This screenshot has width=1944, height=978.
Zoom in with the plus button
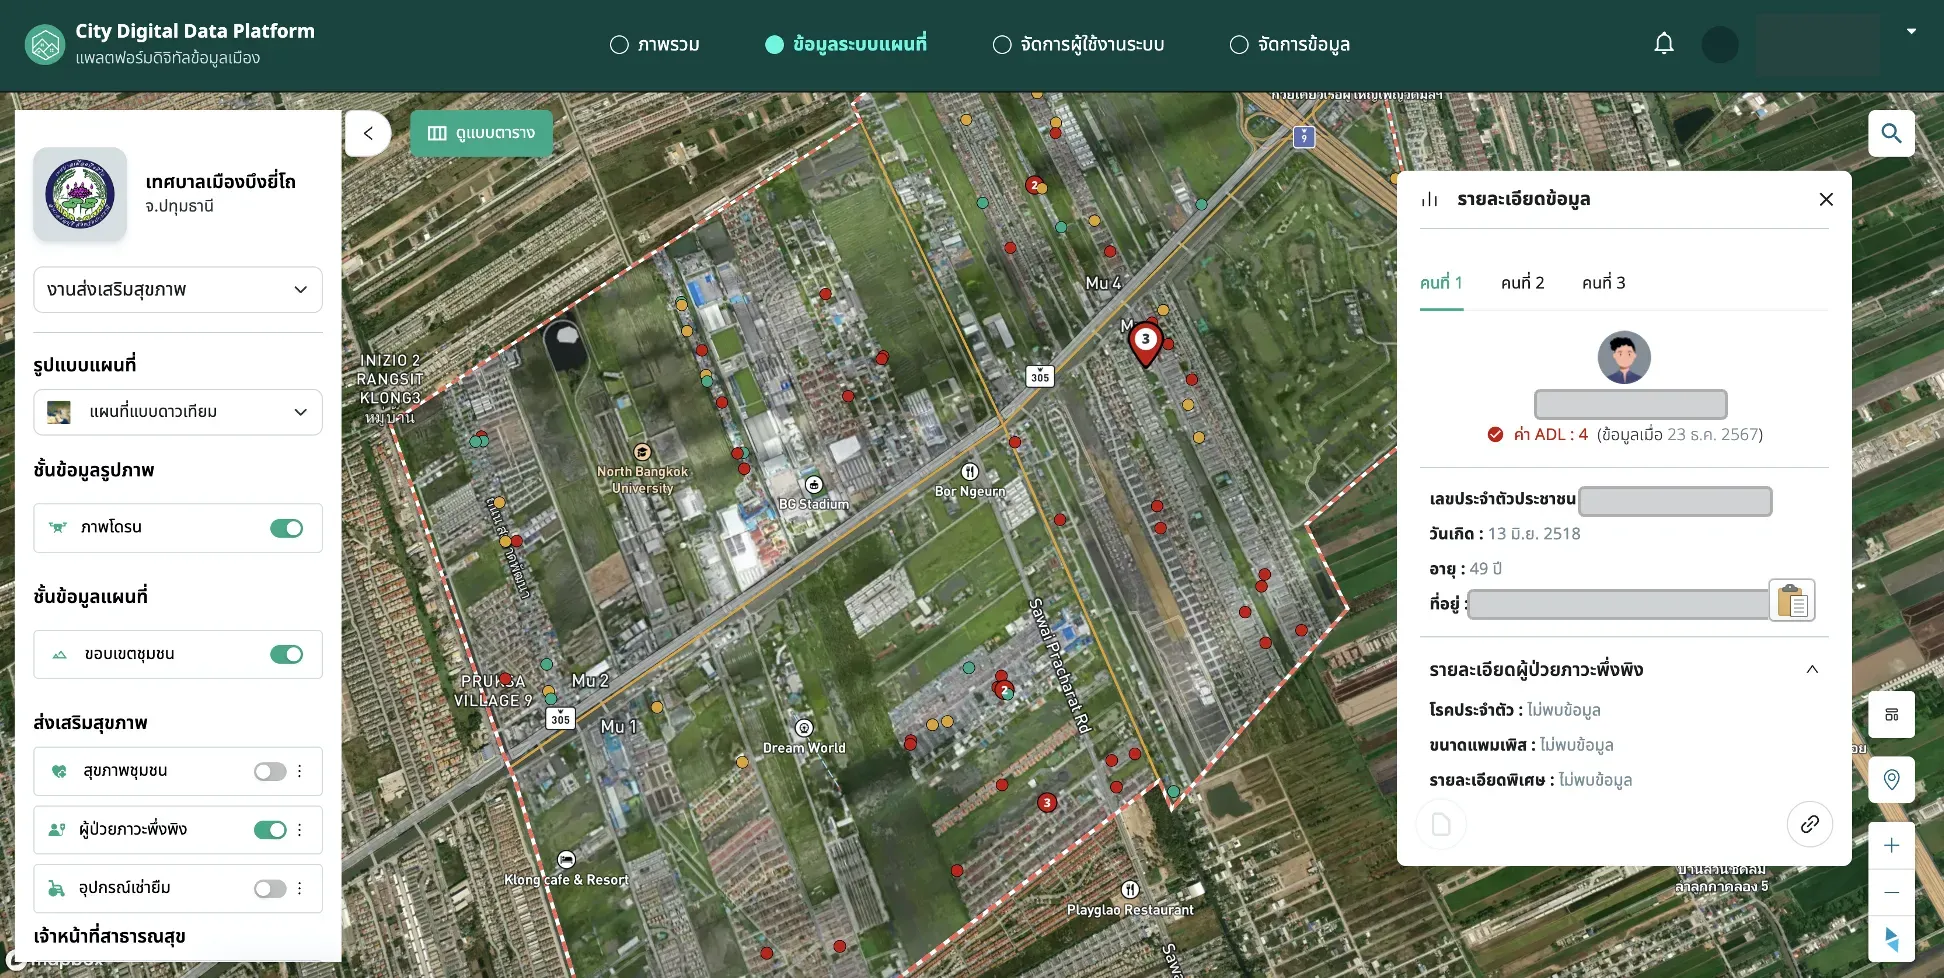point(1891,846)
